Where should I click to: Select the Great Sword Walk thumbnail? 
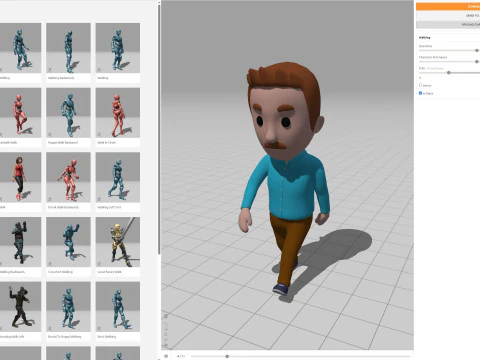[118, 242]
